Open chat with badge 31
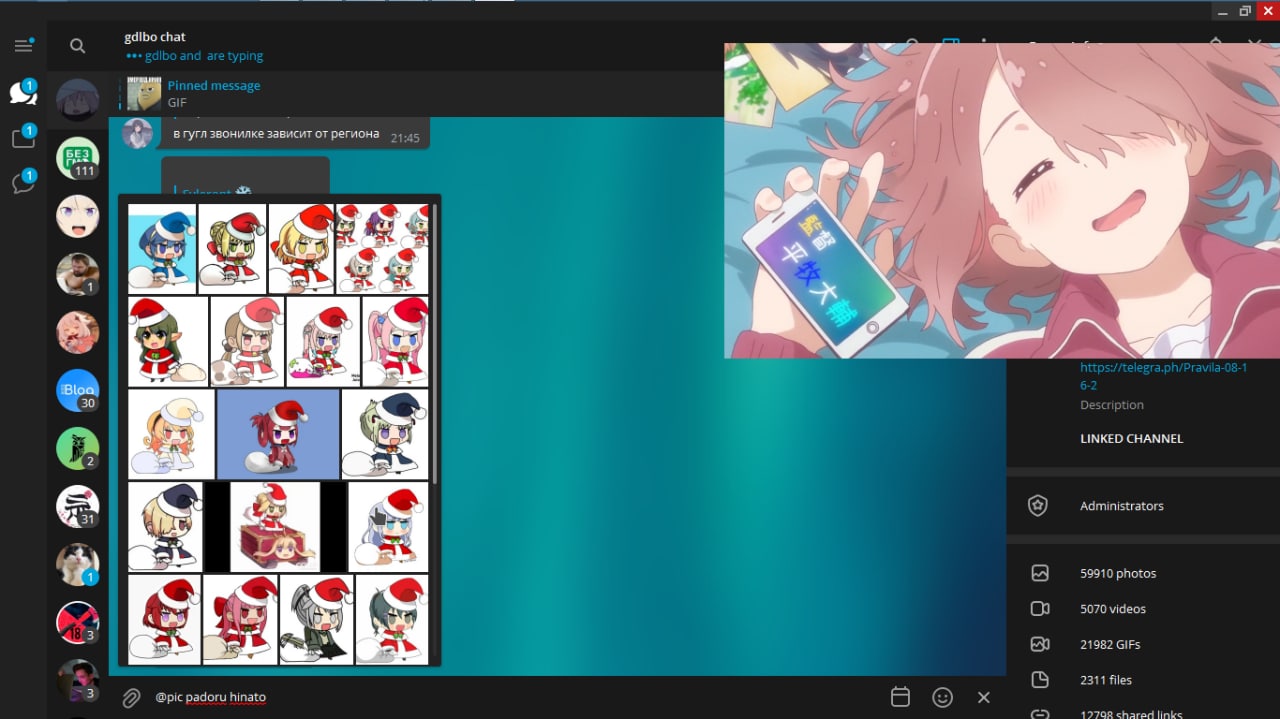Viewport: 1280px width, 719px height. click(78, 507)
